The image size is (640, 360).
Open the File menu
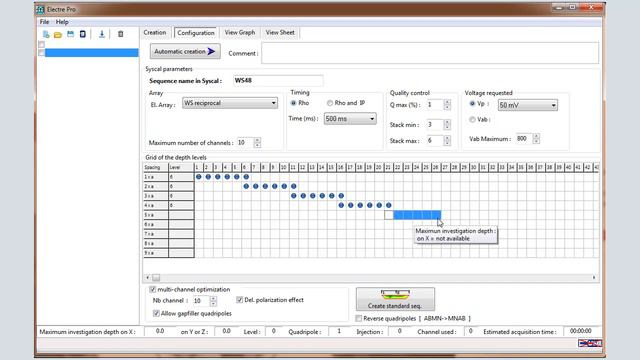click(44, 22)
